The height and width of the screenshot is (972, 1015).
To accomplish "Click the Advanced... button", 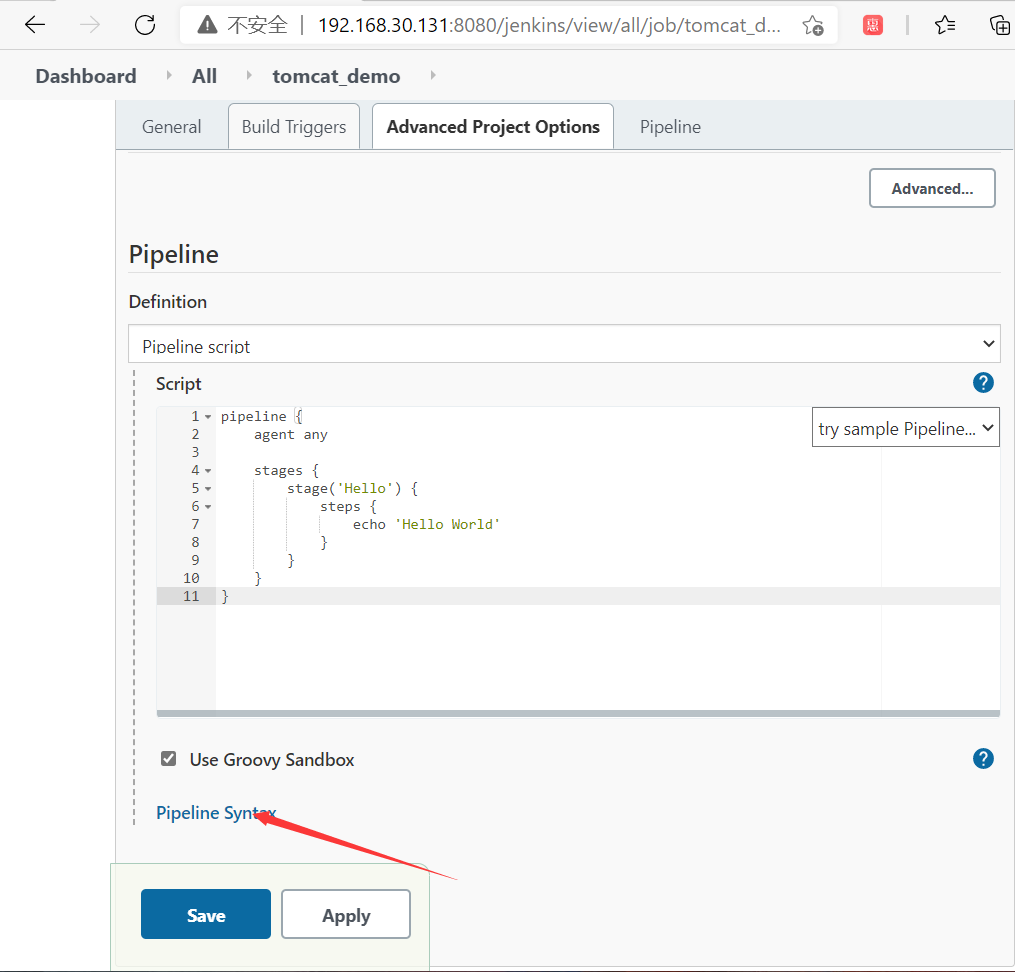I will (x=932, y=188).
